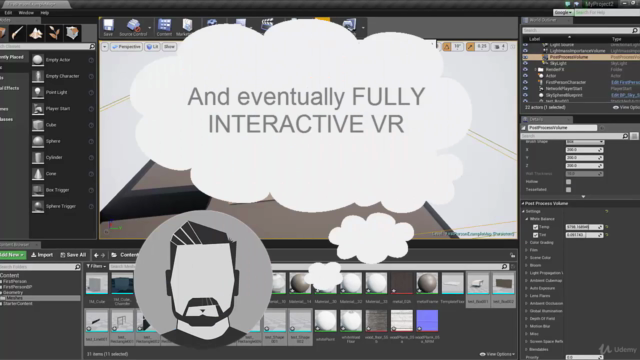Reset Temp value to default arrow
This screenshot has width=640, height=360.
607,227
